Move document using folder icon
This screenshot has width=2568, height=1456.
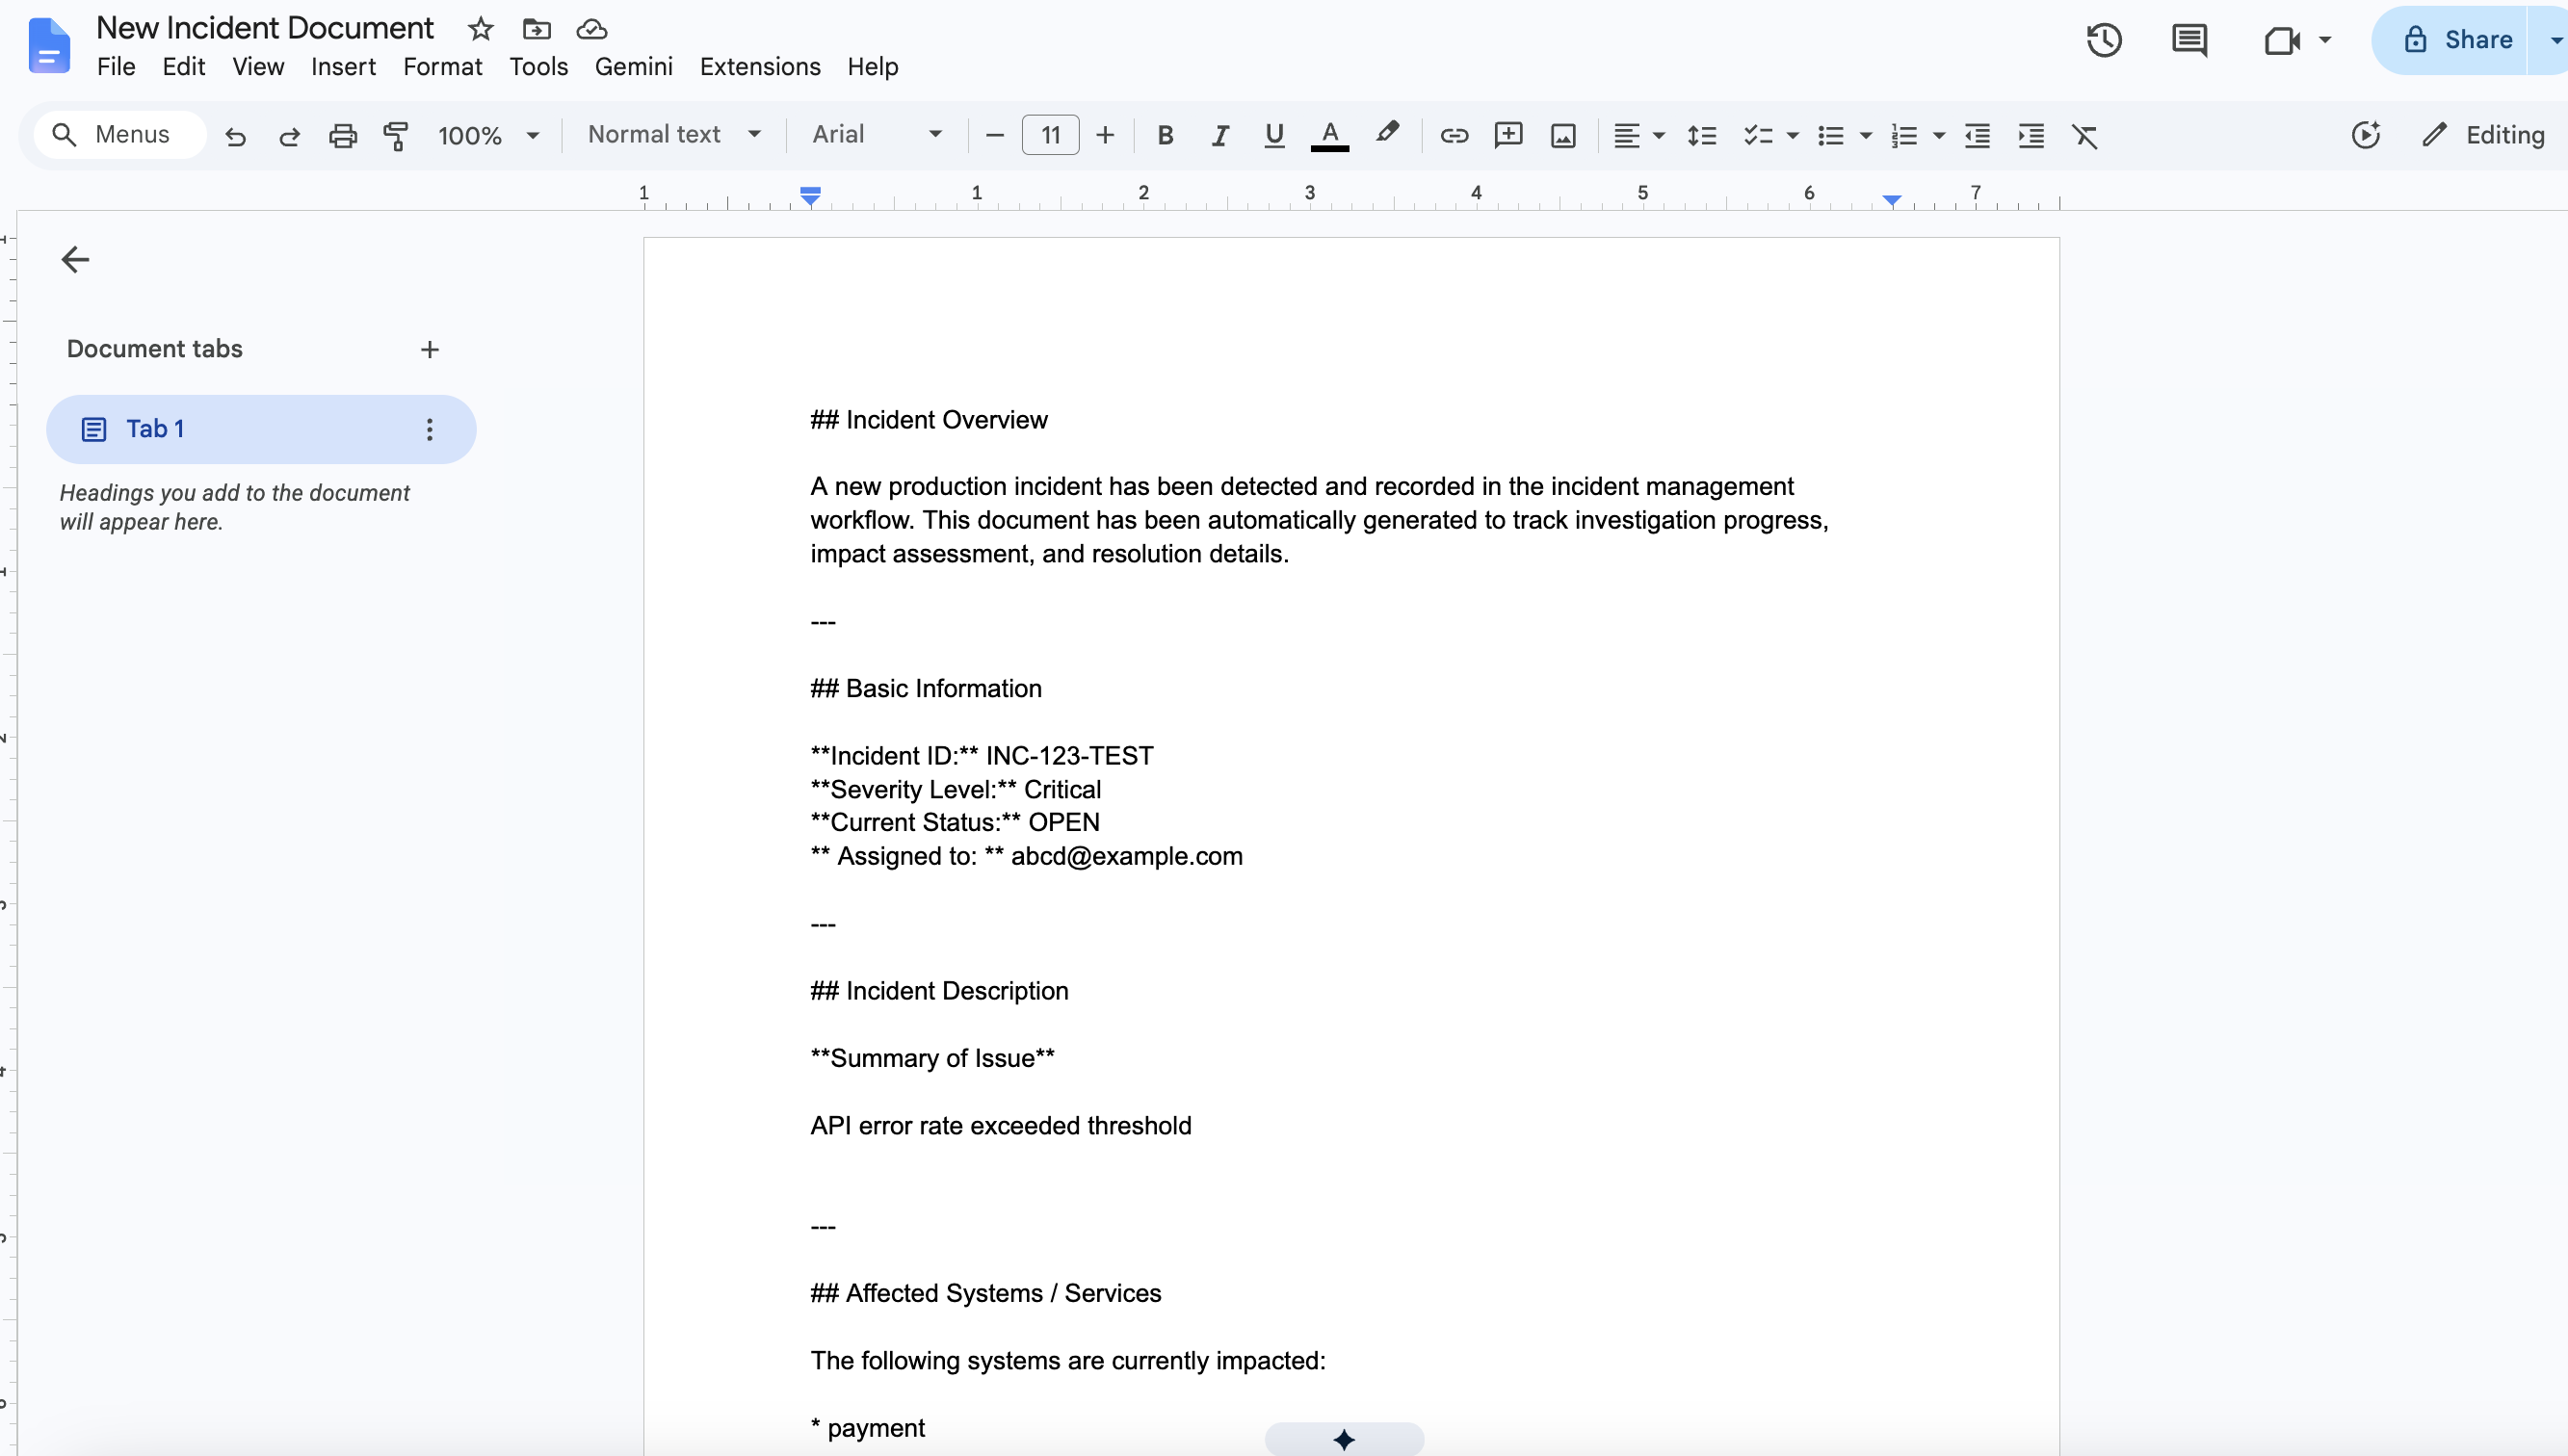537,29
